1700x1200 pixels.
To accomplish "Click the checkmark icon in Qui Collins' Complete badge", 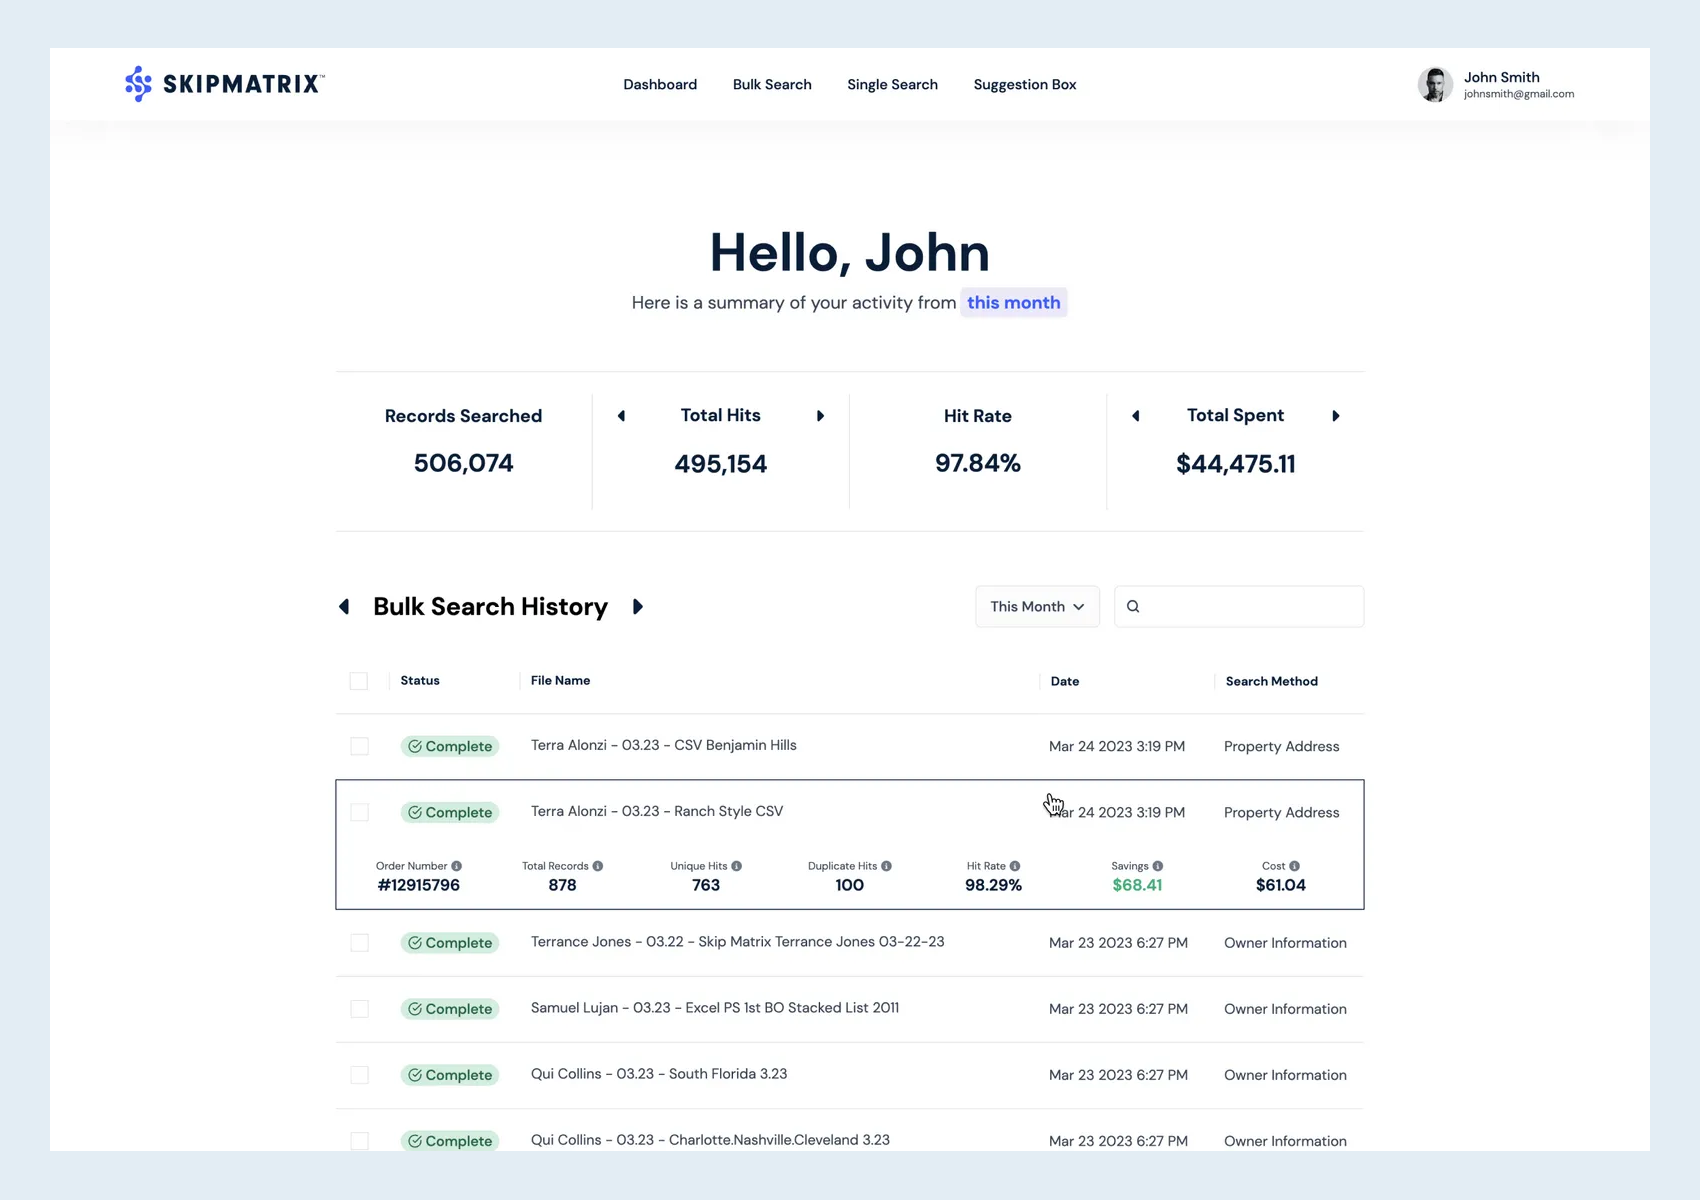I will click(414, 1075).
